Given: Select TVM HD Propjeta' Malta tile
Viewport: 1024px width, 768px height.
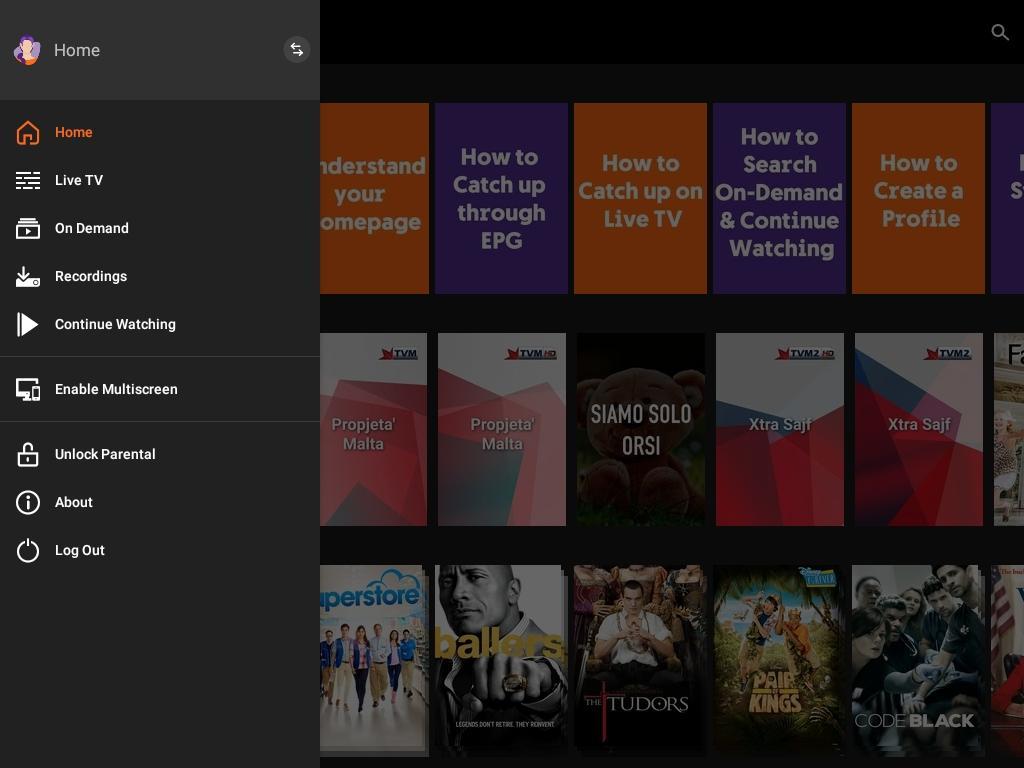Looking at the screenshot, I should (x=502, y=429).
